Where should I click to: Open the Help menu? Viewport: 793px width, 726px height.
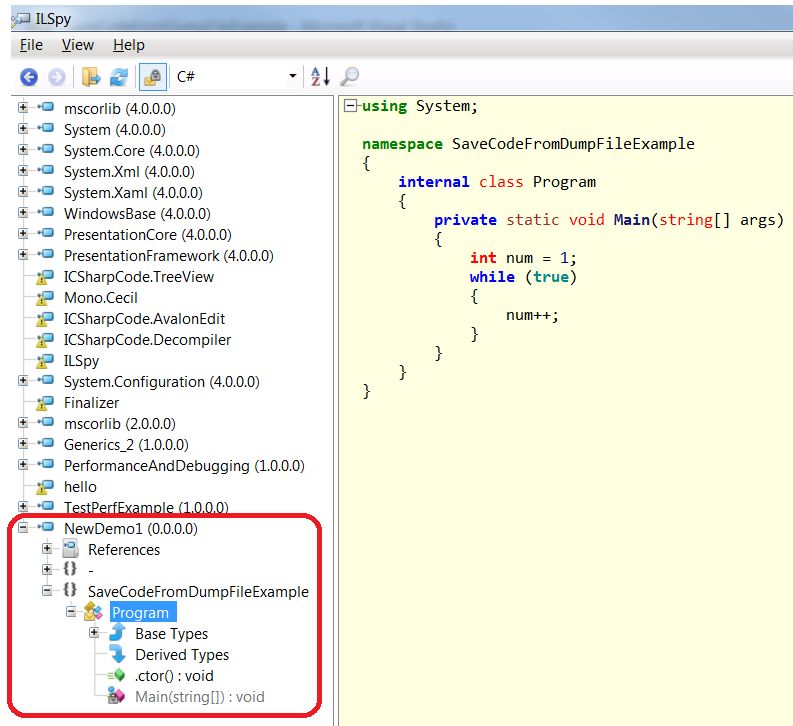tap(128, 45)
